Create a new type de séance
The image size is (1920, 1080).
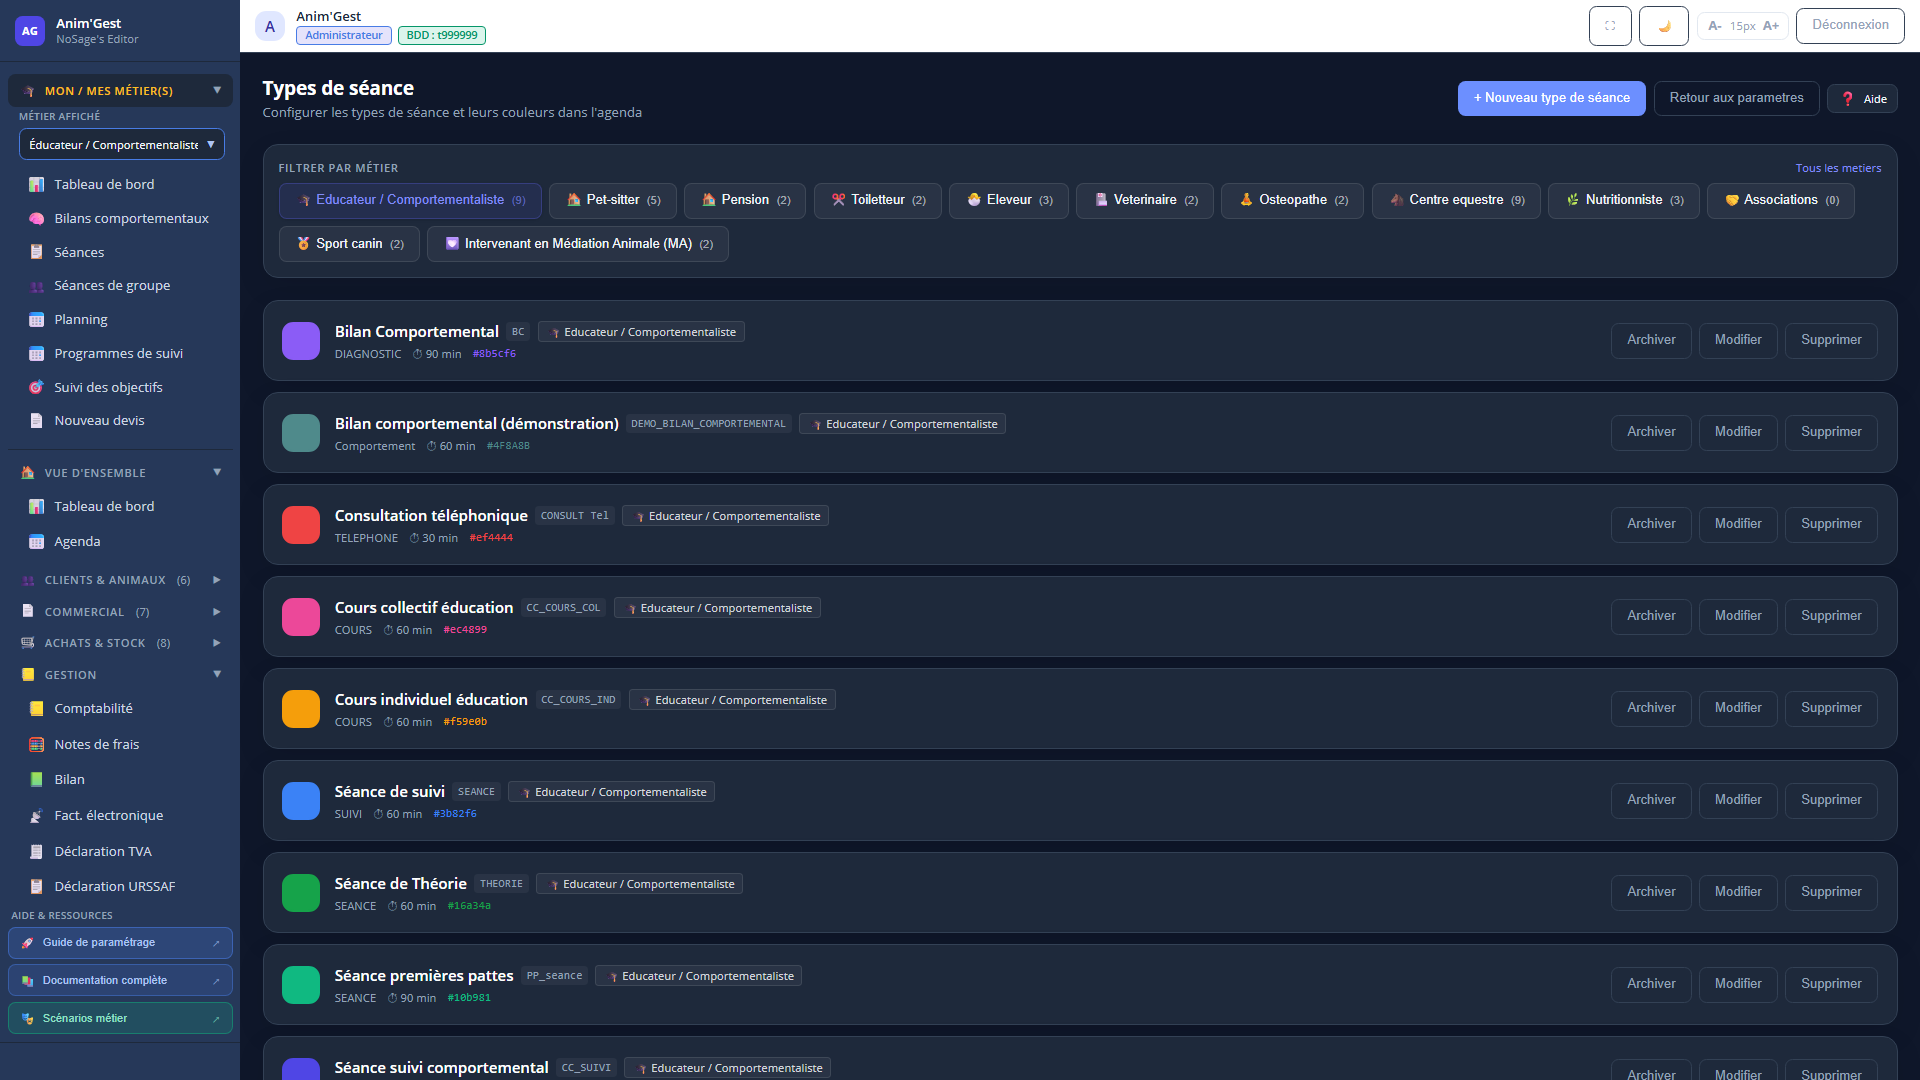[1551, 98]
